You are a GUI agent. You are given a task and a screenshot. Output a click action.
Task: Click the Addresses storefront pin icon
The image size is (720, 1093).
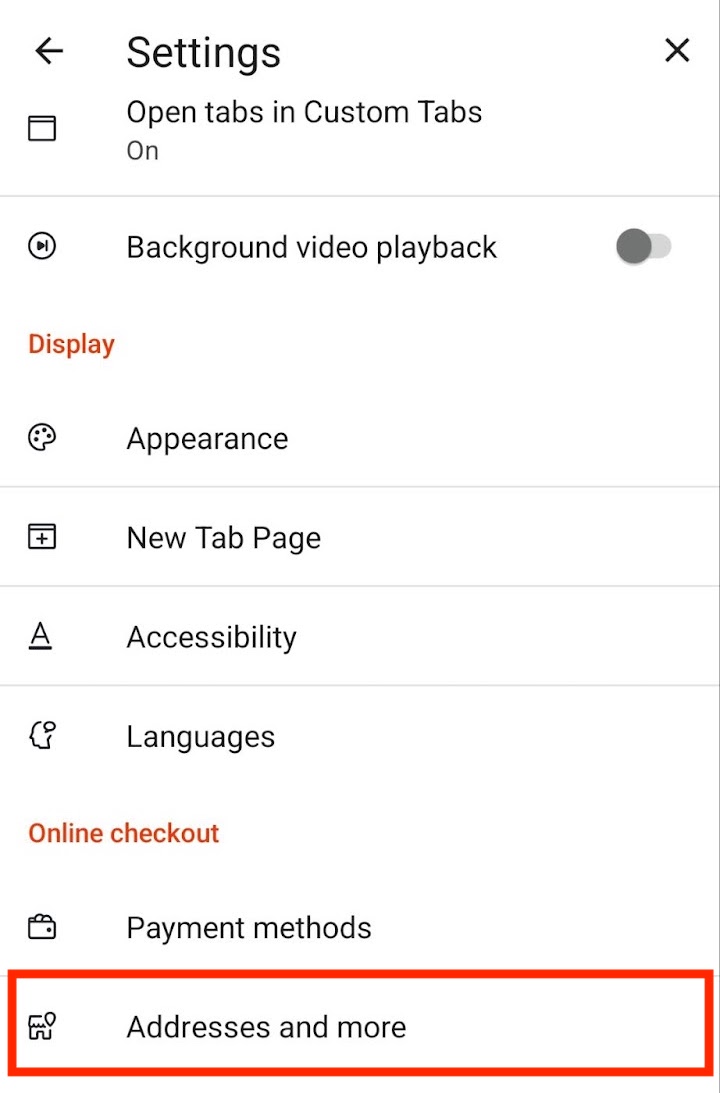click(42, 1027)
